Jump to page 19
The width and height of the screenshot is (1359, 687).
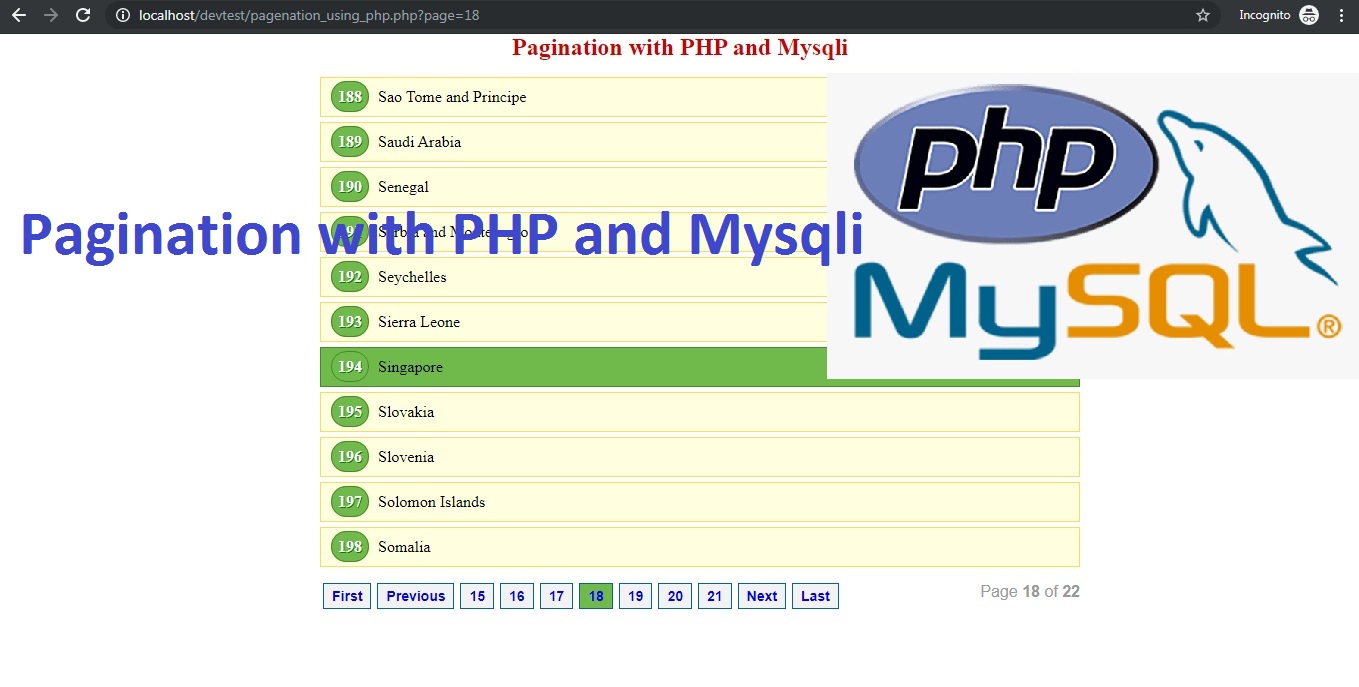click(x=635, y=596)
